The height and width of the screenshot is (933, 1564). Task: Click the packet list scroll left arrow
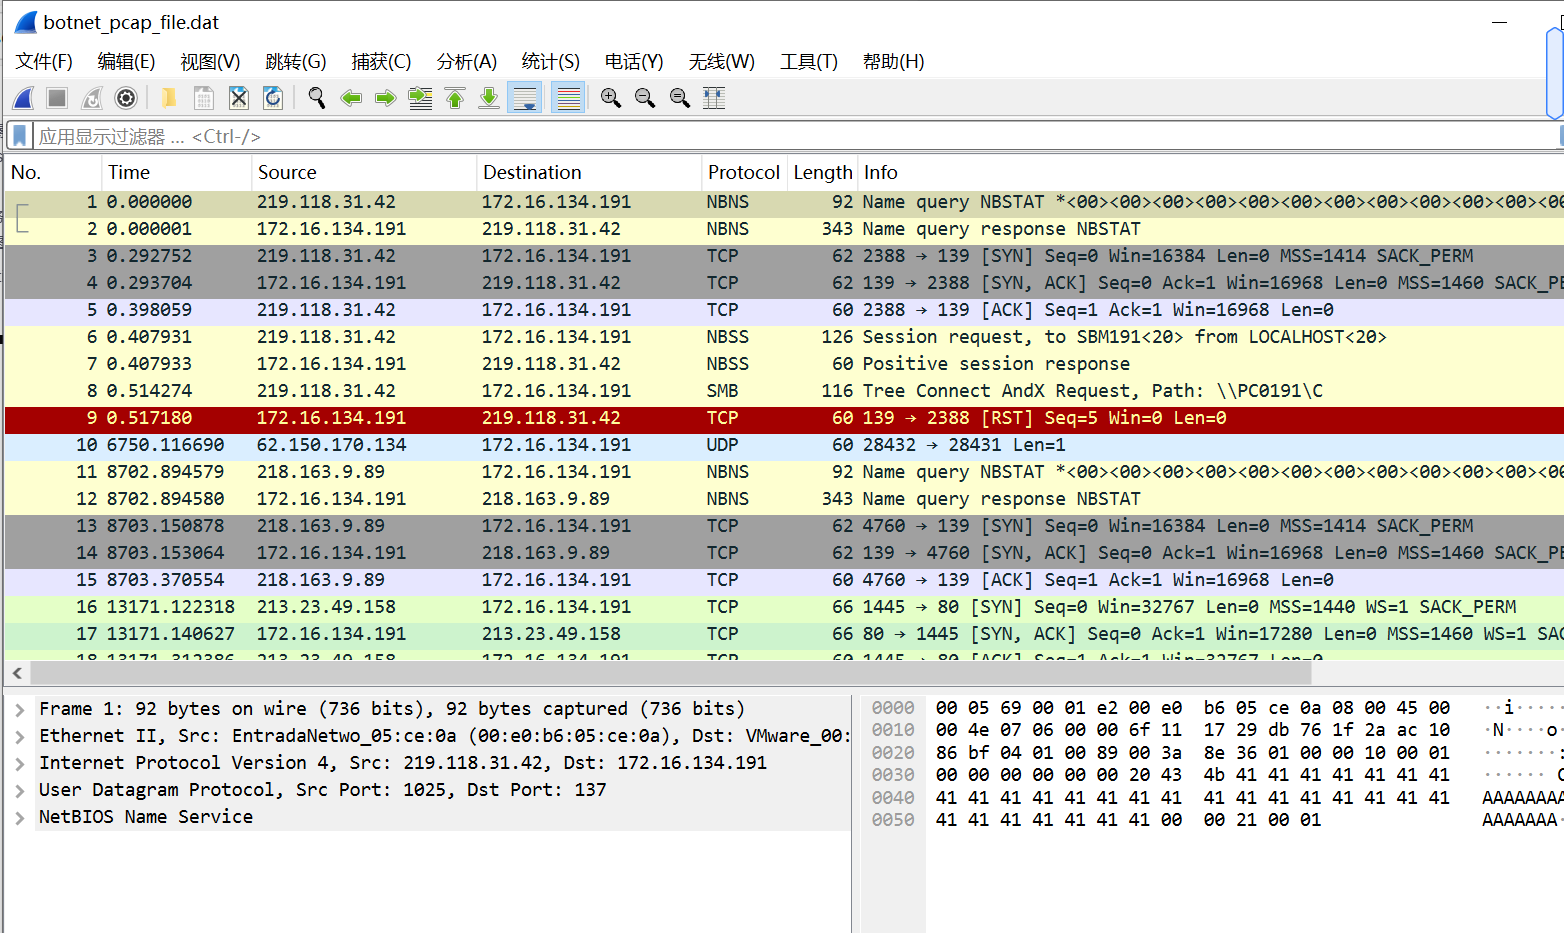point(17,673)
